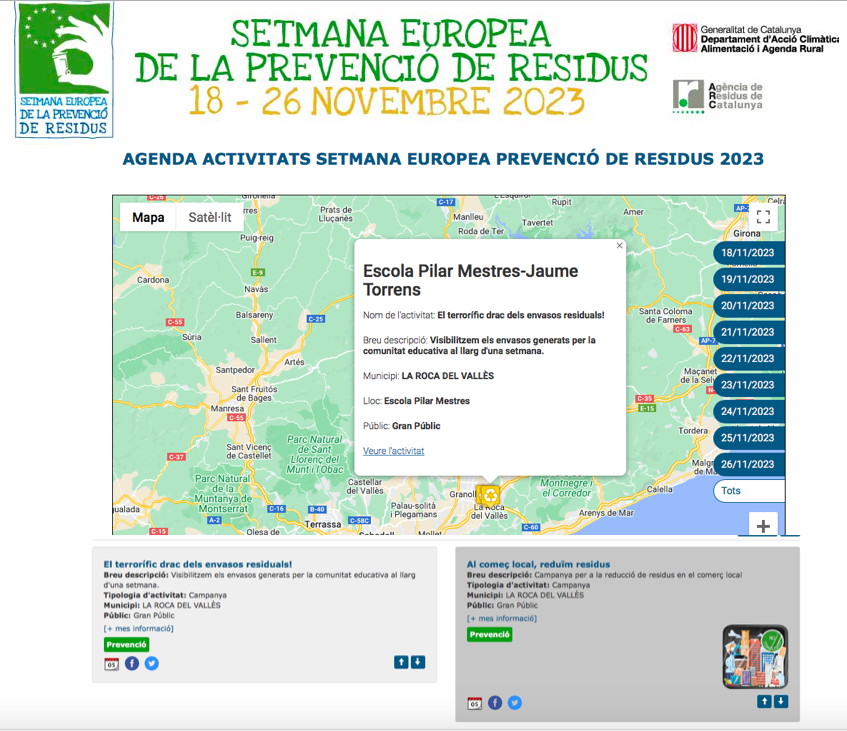The width and height of the screenshot is (847, 731).
Task: Open the calendar icon in the first activity card
Action: [111, 663]
